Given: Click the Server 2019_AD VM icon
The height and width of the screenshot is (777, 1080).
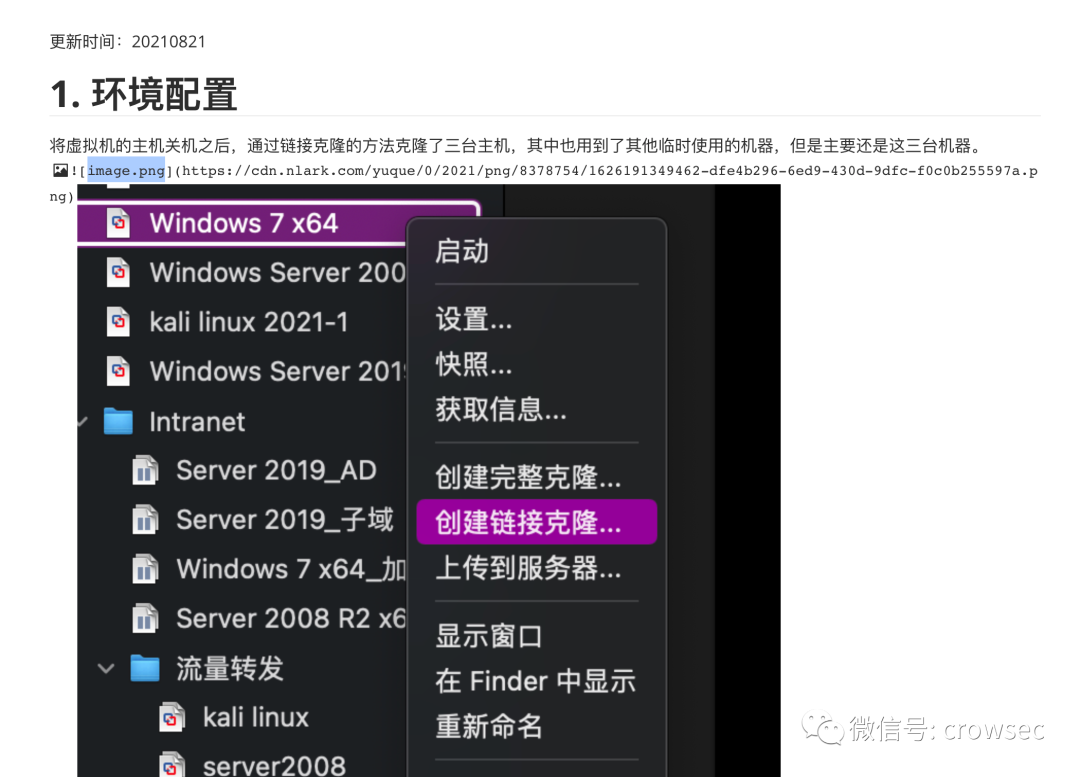Looking at the screenshot, I should click(145, 470).
